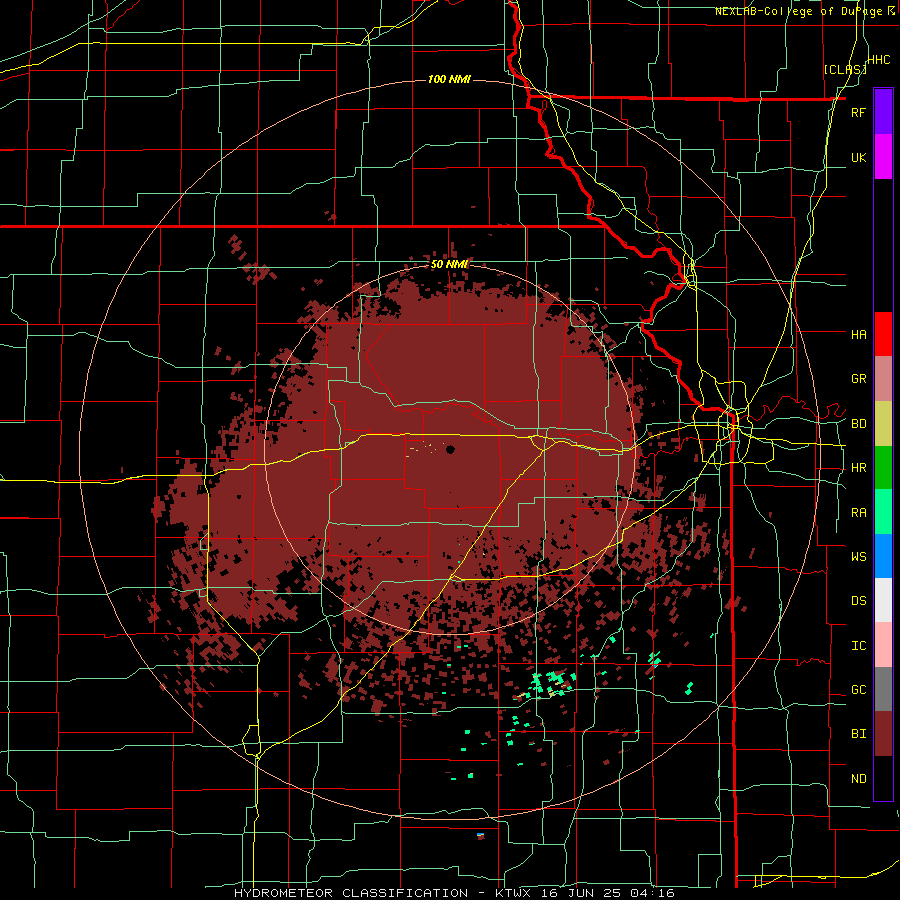Image resolution: width=900 pixels, height=900 pixels.
Task: Pick the mint green RA legend swatch
Action: point(883,512)
